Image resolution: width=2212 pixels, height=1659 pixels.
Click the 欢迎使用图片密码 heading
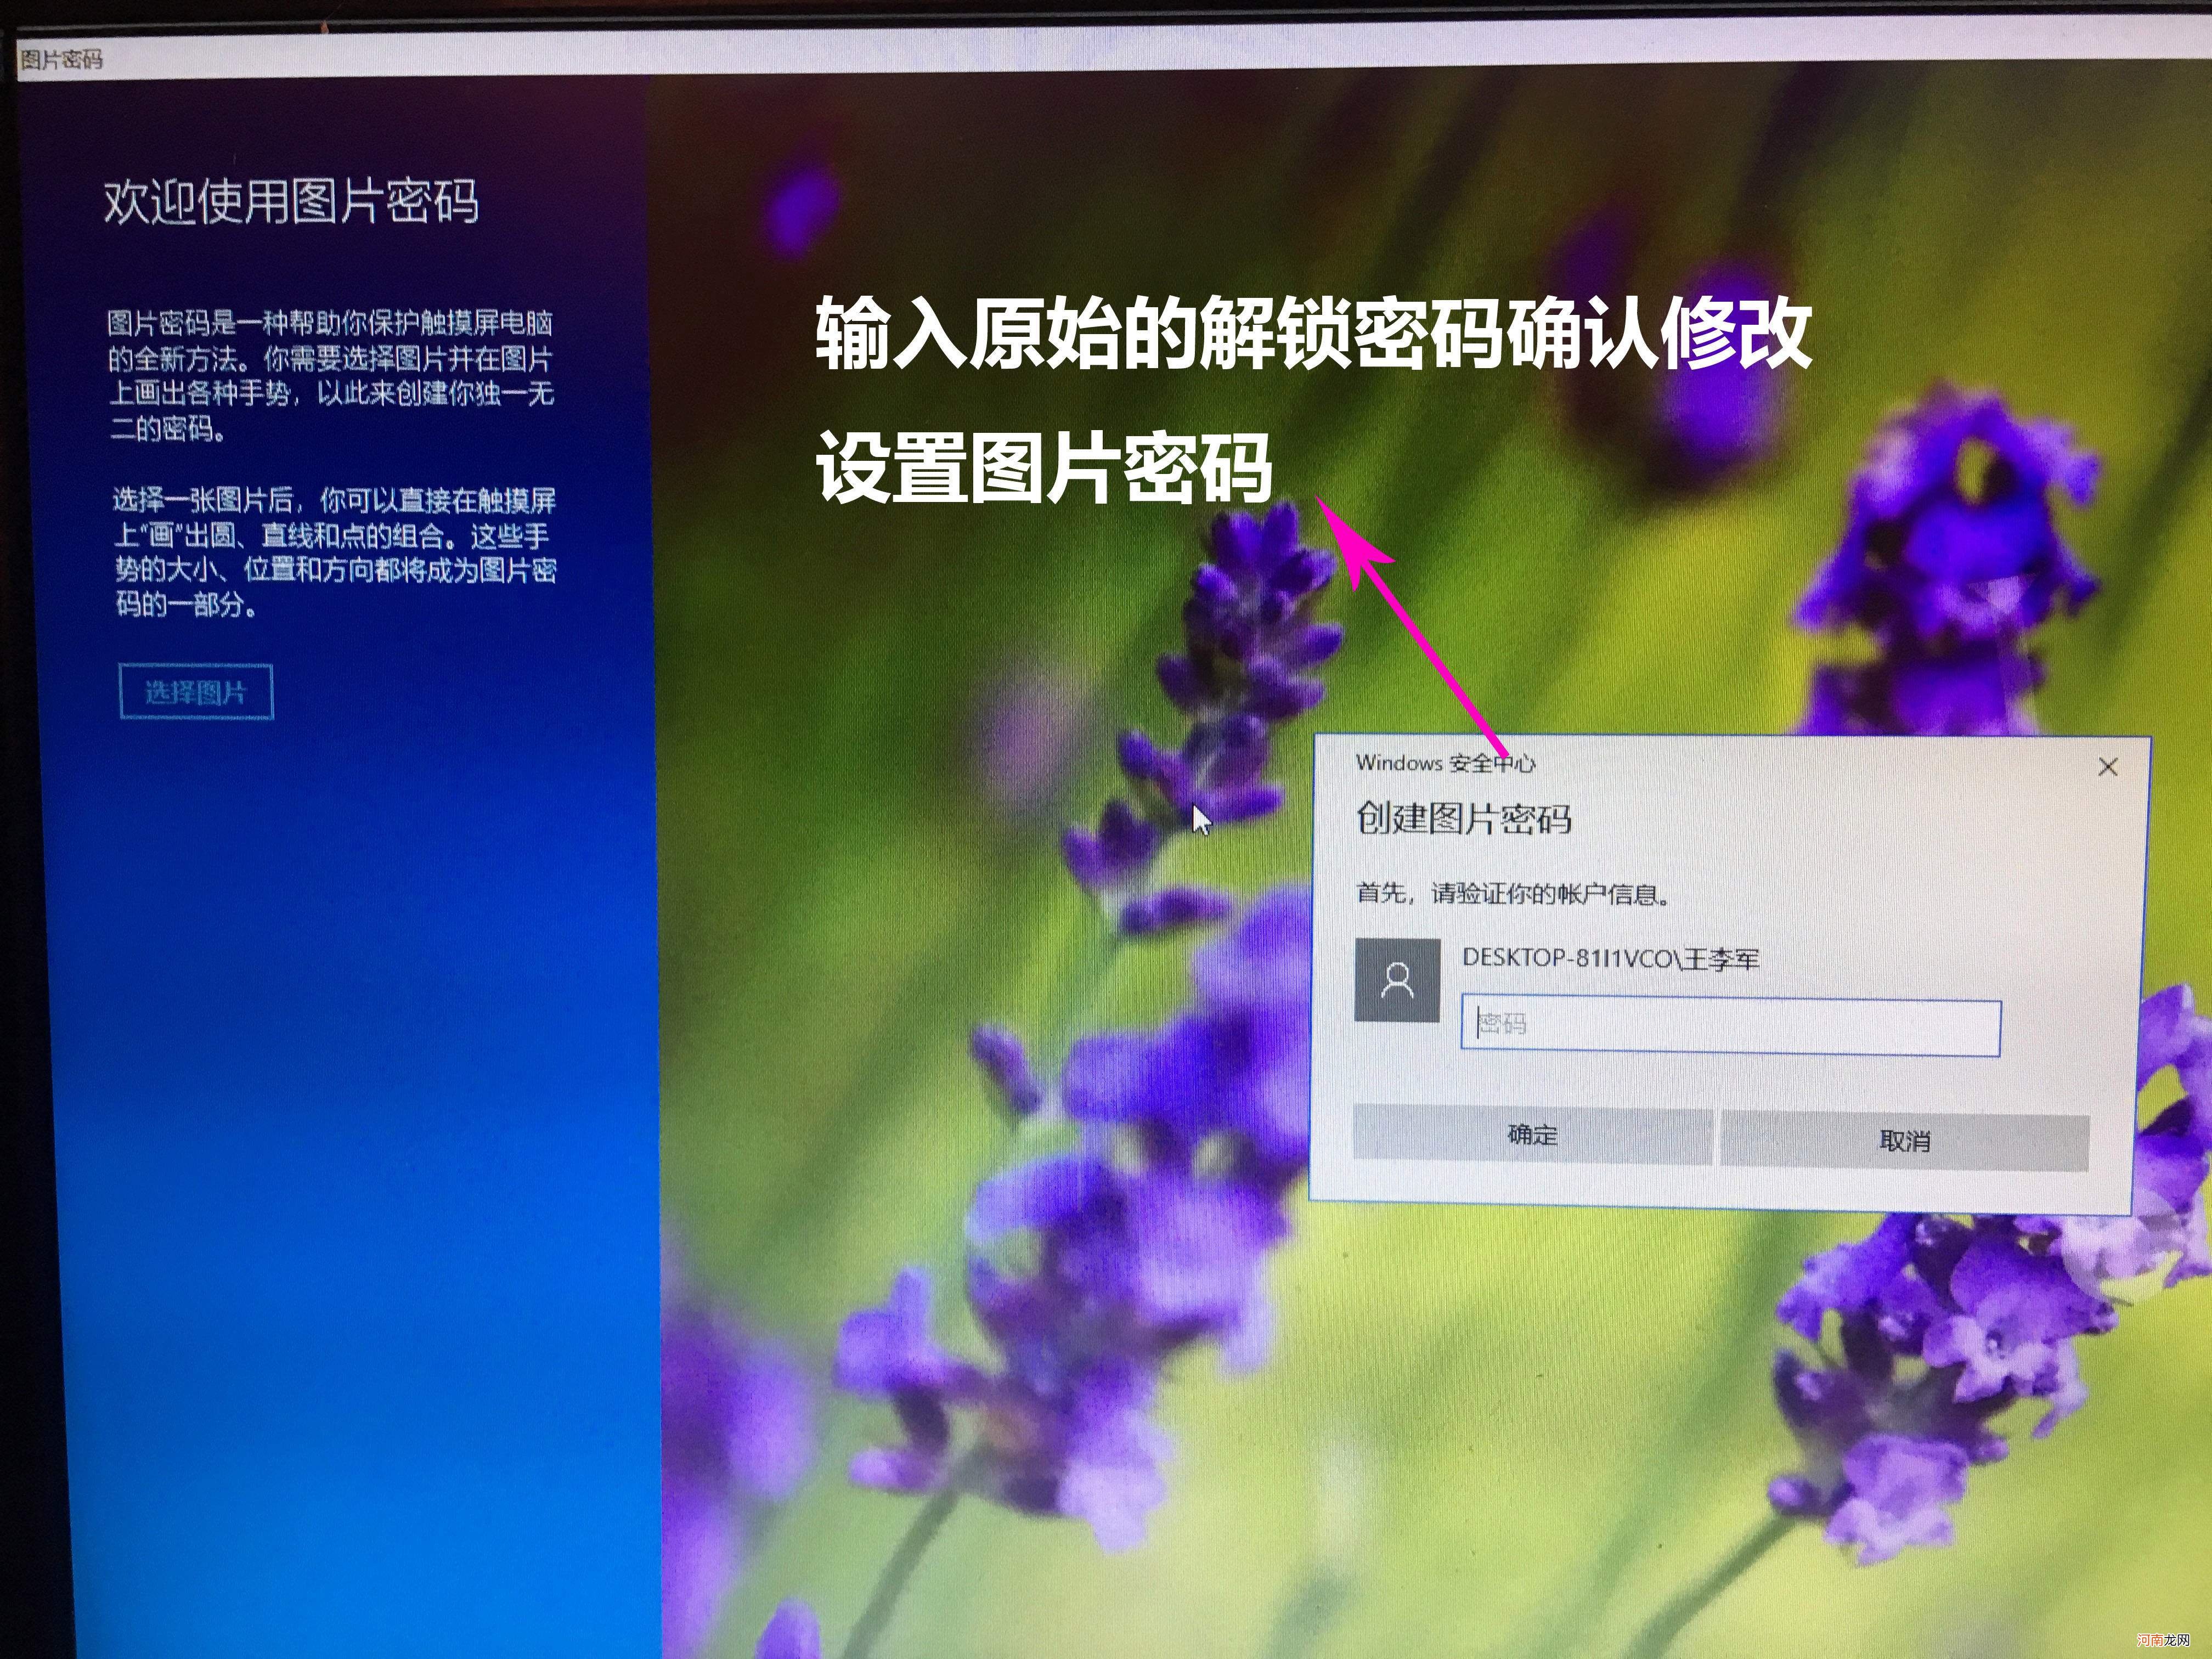291,201
